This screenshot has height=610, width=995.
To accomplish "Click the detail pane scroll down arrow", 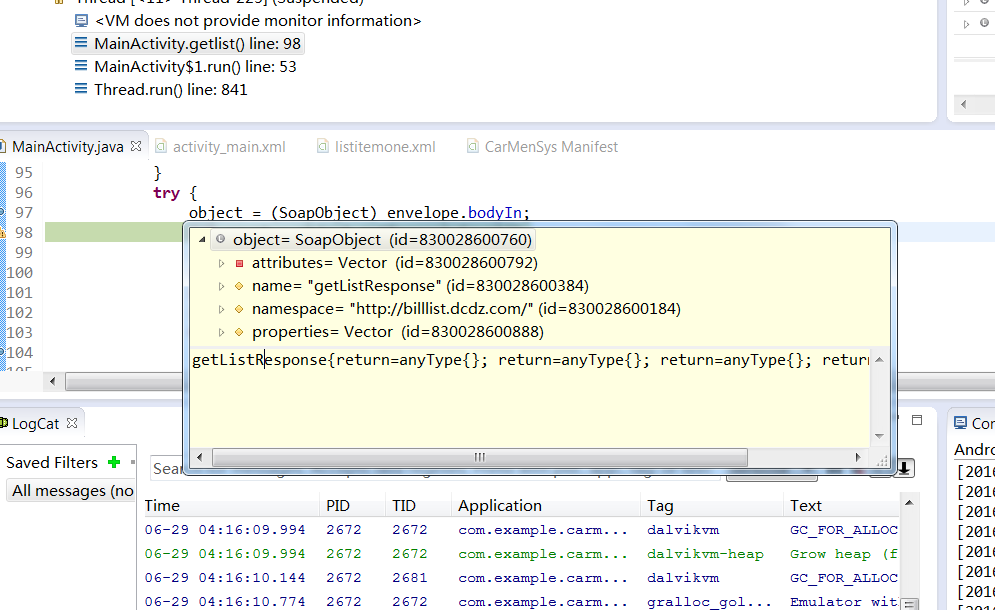I will (x=879, y=435).
